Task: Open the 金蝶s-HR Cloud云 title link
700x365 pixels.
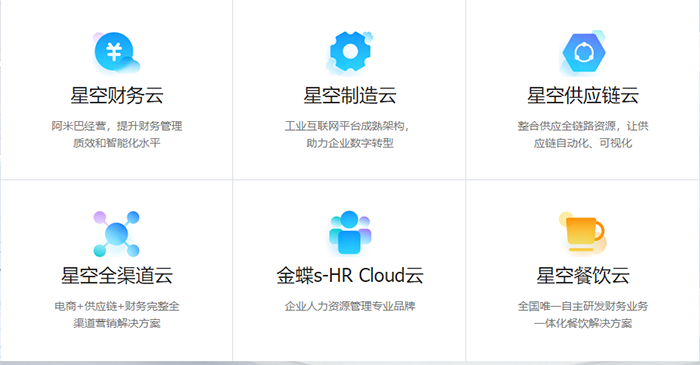Action: [350, 275]
